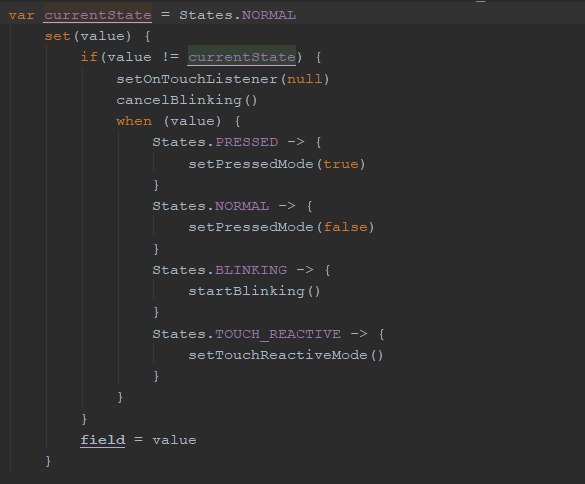Click 'value' parameter inside set()
Screen dimensions: 585x484
tap(103, 36)
